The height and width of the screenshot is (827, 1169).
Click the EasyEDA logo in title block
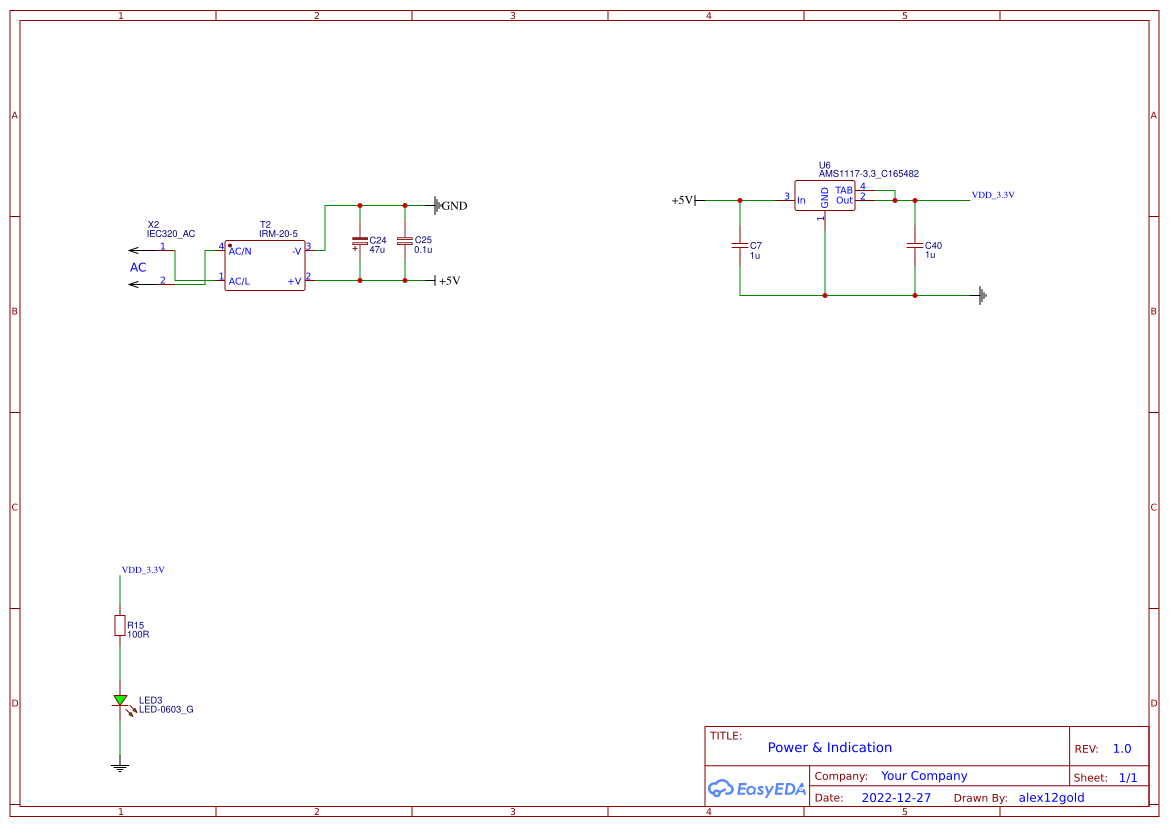coord(757,789)
